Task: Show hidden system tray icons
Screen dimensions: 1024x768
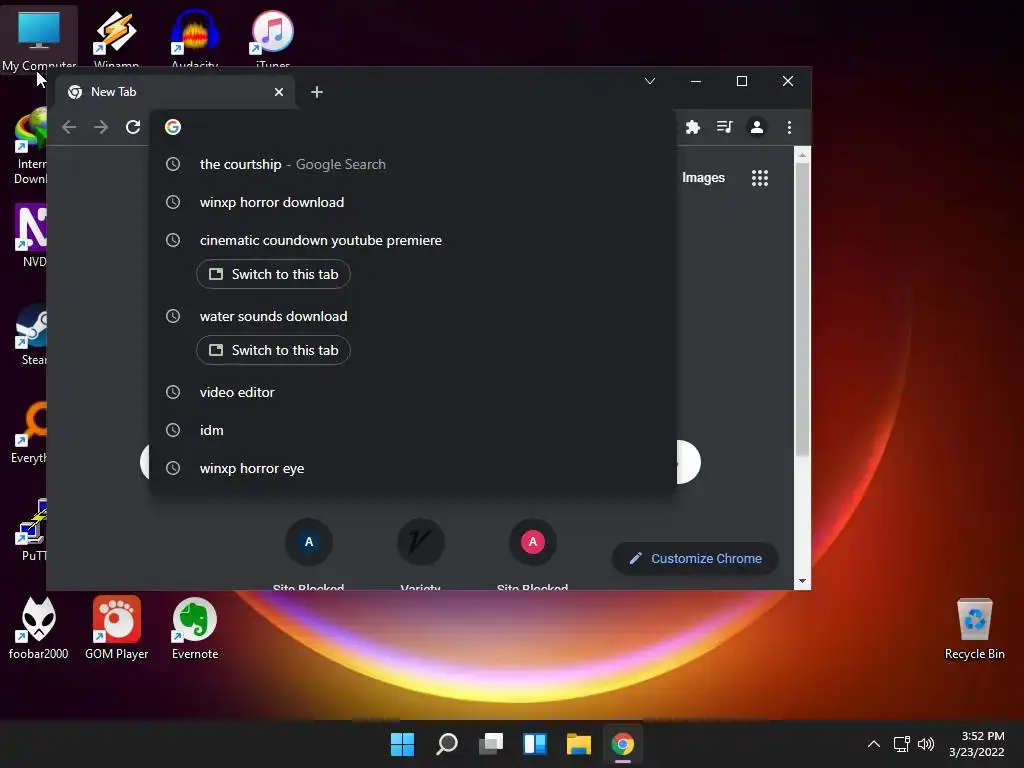Action: (x=874, y=744)
